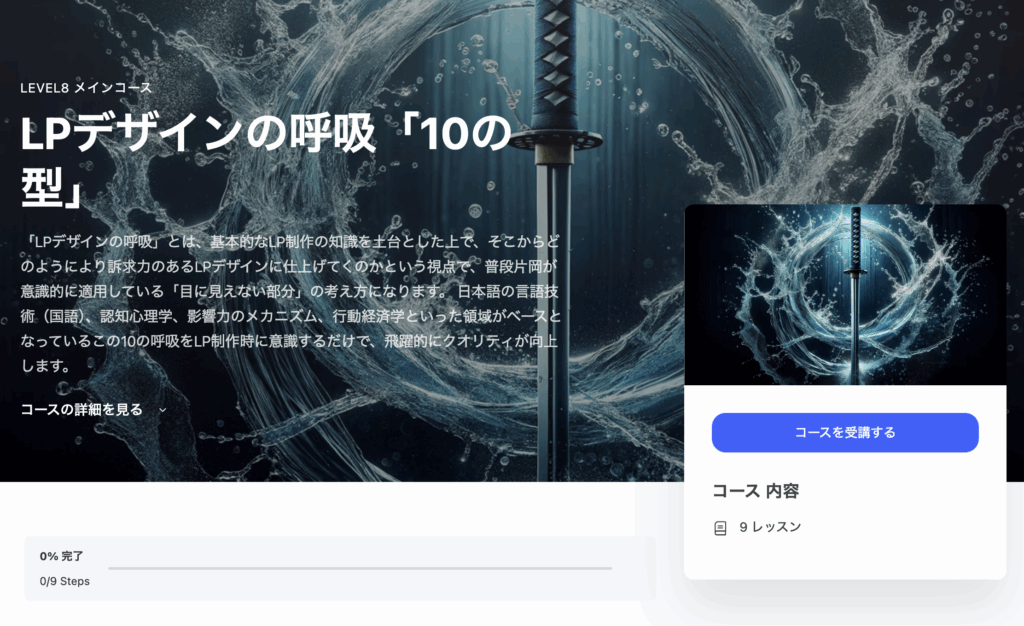The height and width of the screenshot is (626, 1024).
Task: Click the course title LPデザインの呼吸
Action: pos(198,133)
